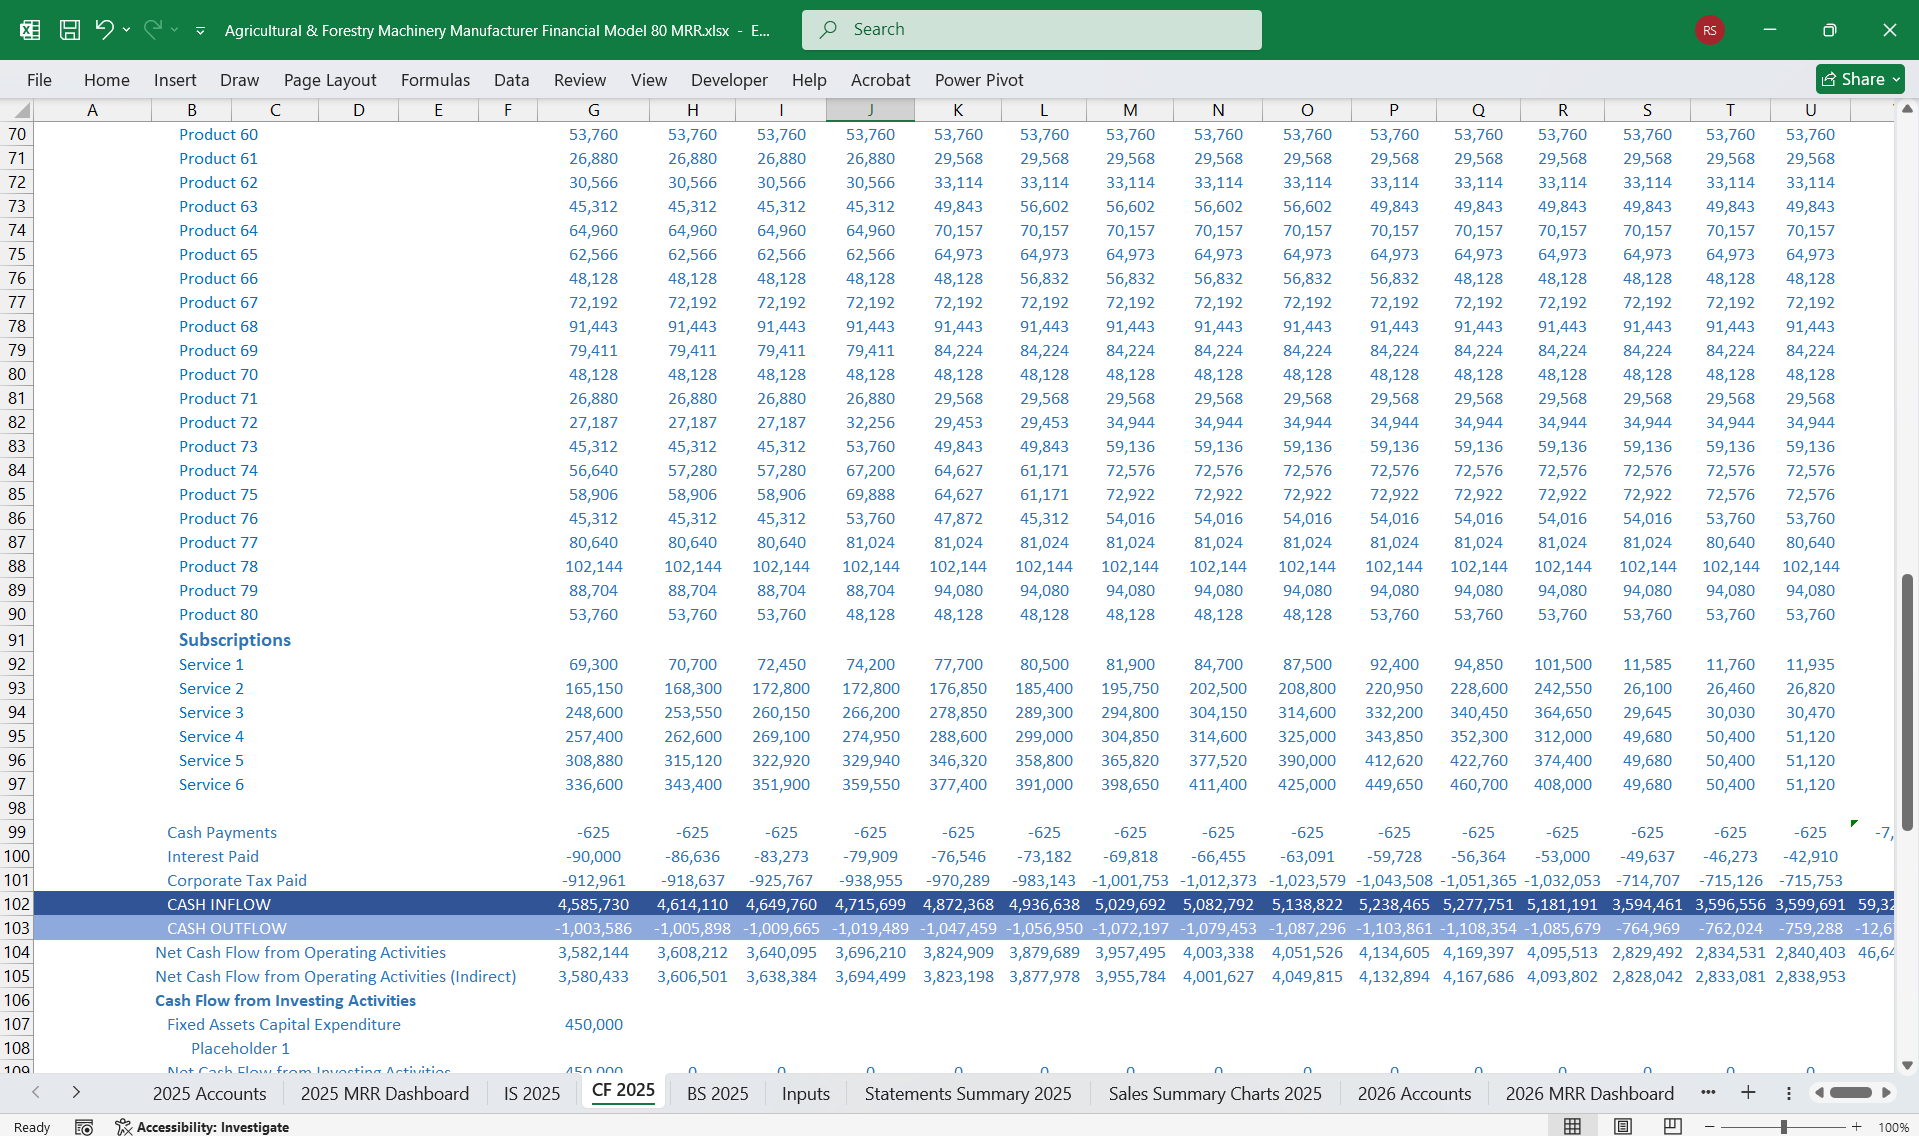Select the Corporate Tax Paid label
This screenshot has height=1136, width=1919.
237,880
